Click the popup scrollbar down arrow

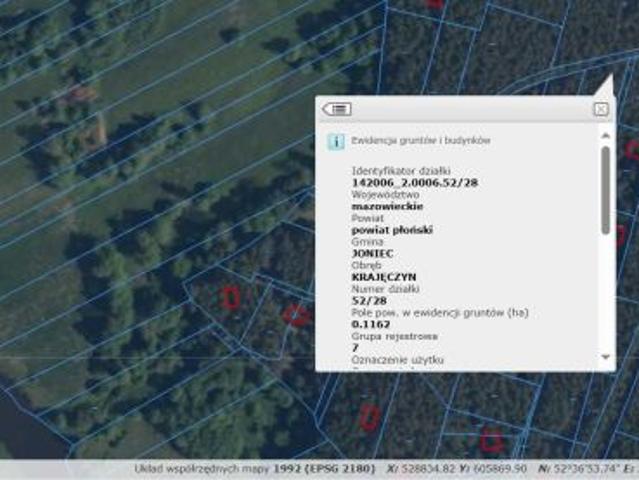point(605,357)
